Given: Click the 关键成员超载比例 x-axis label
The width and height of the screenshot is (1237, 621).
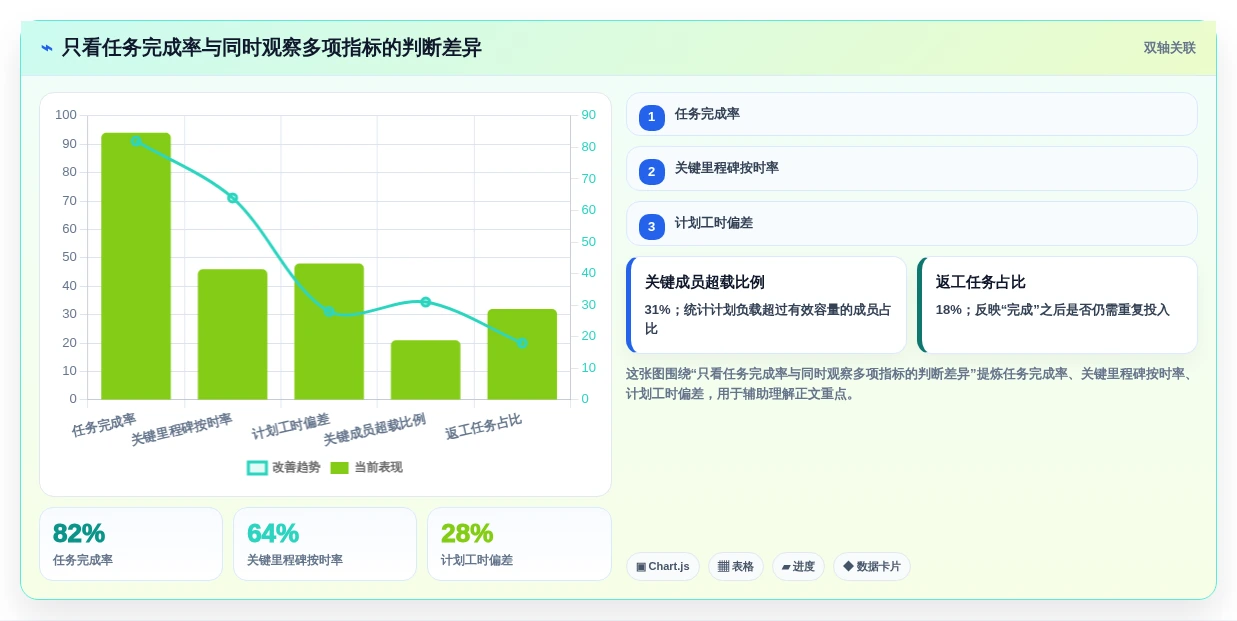Looking at the screenshot, I should coord(375,429).
